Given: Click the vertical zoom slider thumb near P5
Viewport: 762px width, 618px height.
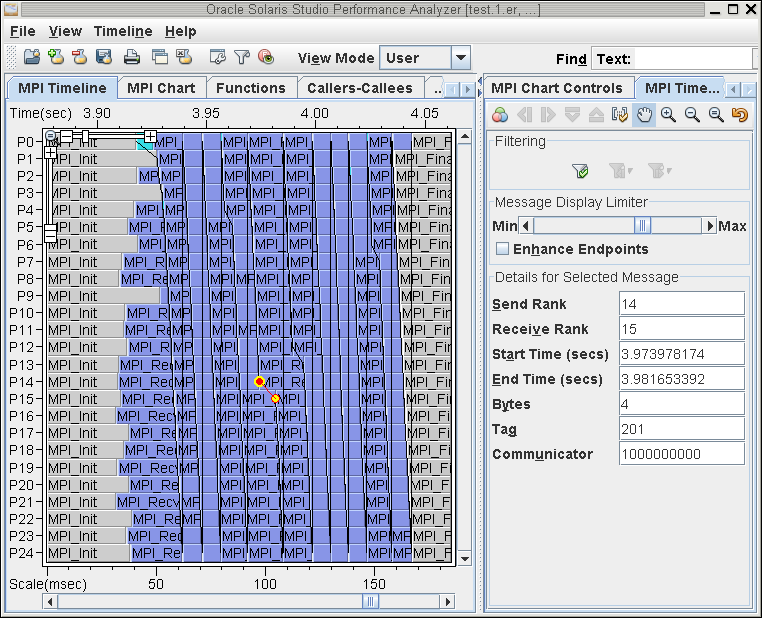Looking at the screenshot, I should (x=51, y=227).
